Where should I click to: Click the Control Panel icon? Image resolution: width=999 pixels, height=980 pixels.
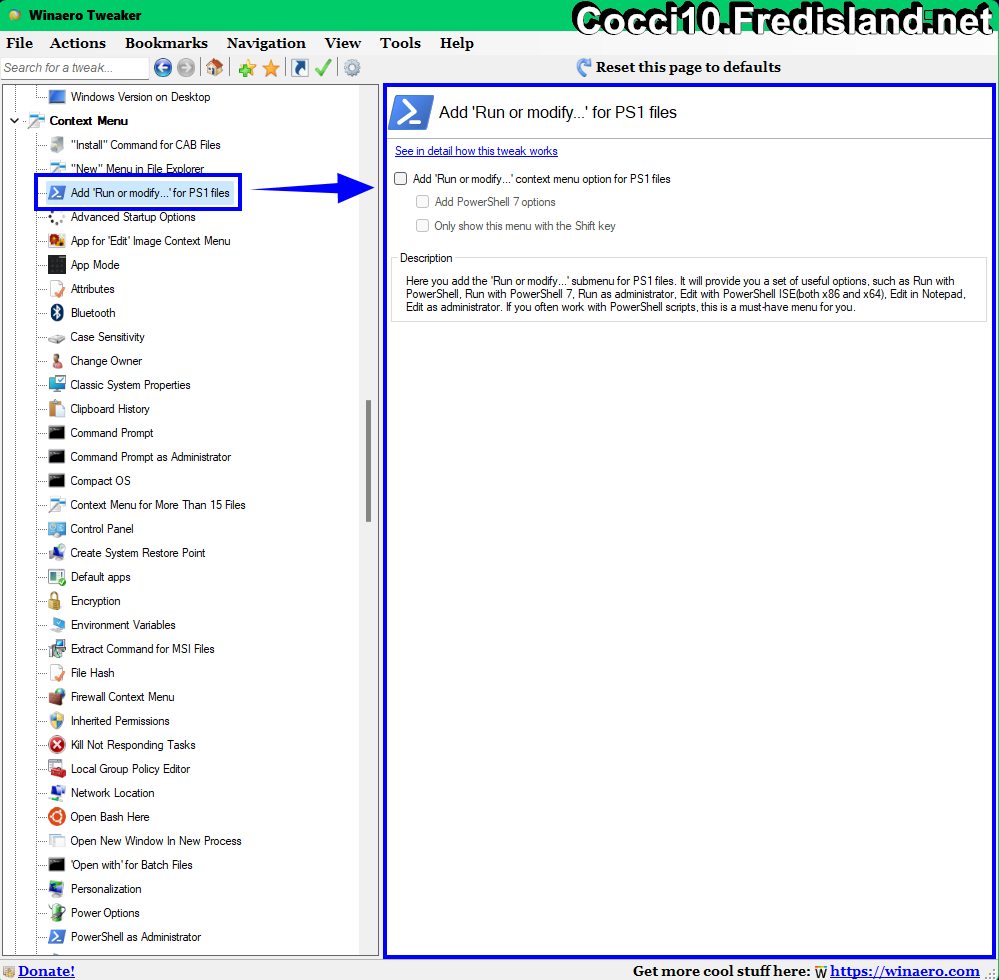coord(57,529)
